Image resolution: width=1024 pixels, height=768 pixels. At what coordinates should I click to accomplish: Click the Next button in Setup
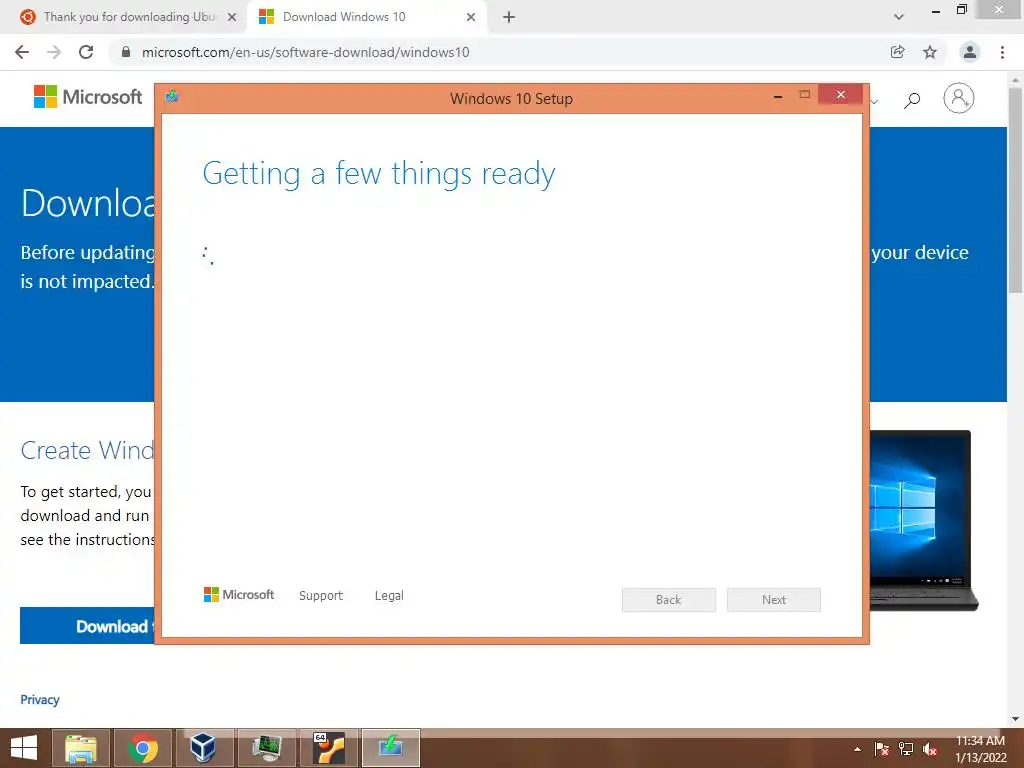[x=774, y=600]
